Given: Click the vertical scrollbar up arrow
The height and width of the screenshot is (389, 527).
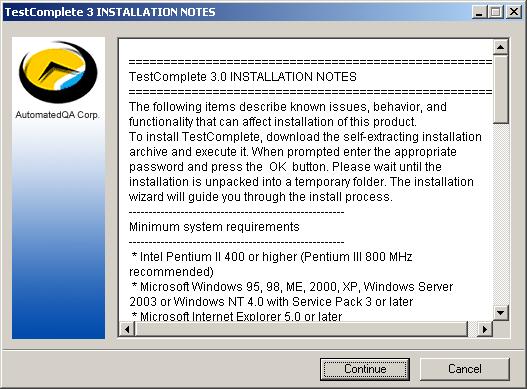Looking at the screenshot, I should pos(500,47).
